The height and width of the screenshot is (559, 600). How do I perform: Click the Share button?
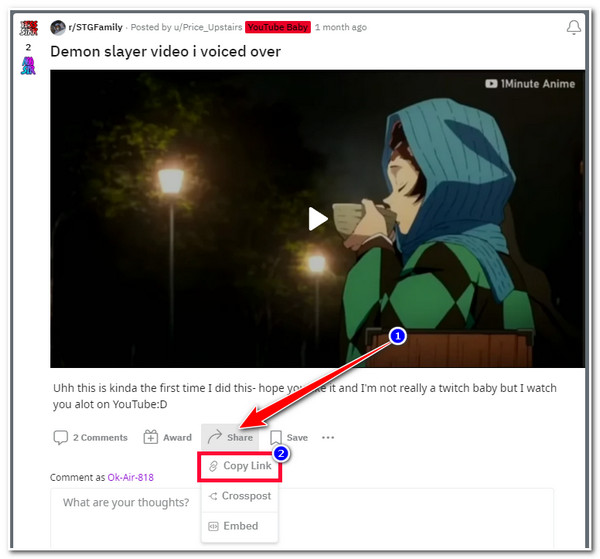click(x=230, y=437)
